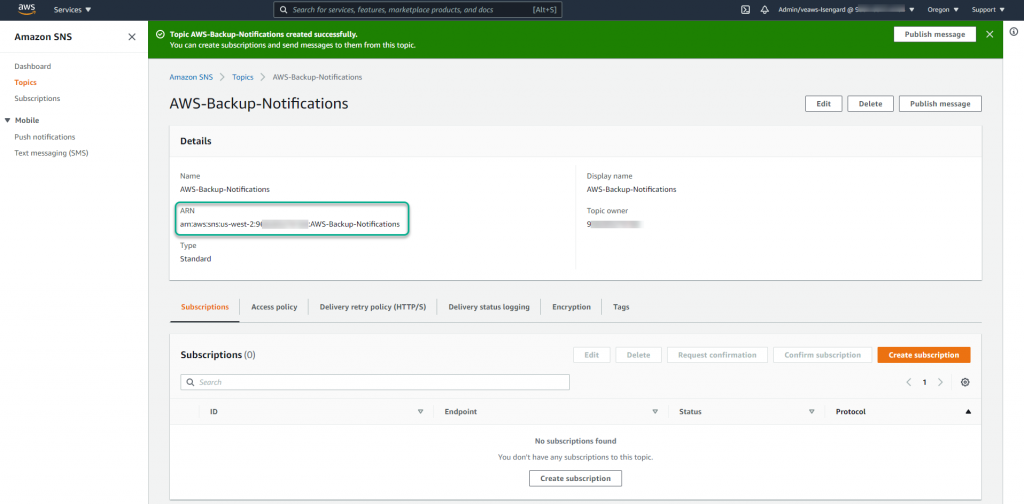Dismiss the green success banner
The width and height of the screenshot is (1024, 504).
tap(990, 34)
